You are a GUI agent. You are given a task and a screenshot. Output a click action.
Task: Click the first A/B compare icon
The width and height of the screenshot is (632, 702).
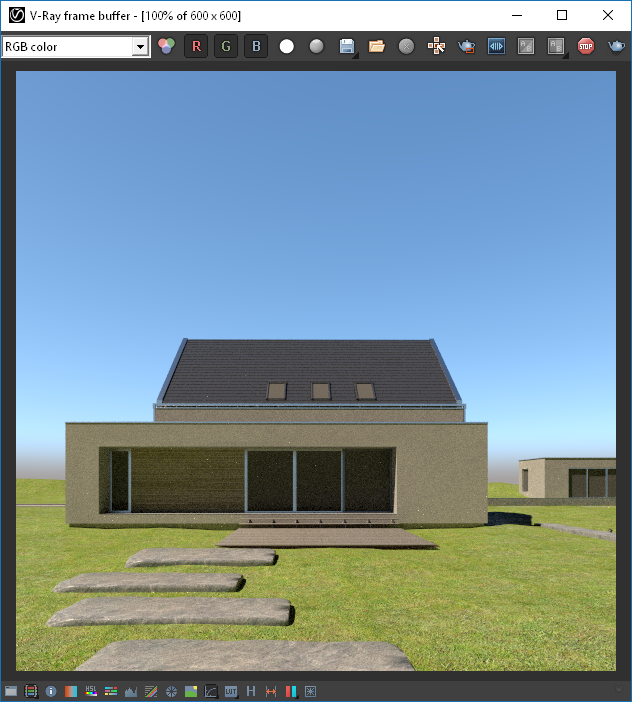[x=526, y=47]
